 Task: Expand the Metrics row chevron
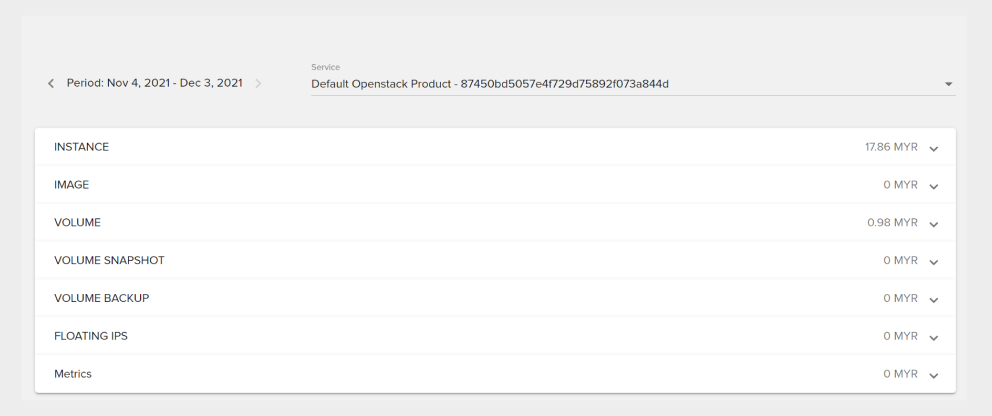click(x=934, y=375)
